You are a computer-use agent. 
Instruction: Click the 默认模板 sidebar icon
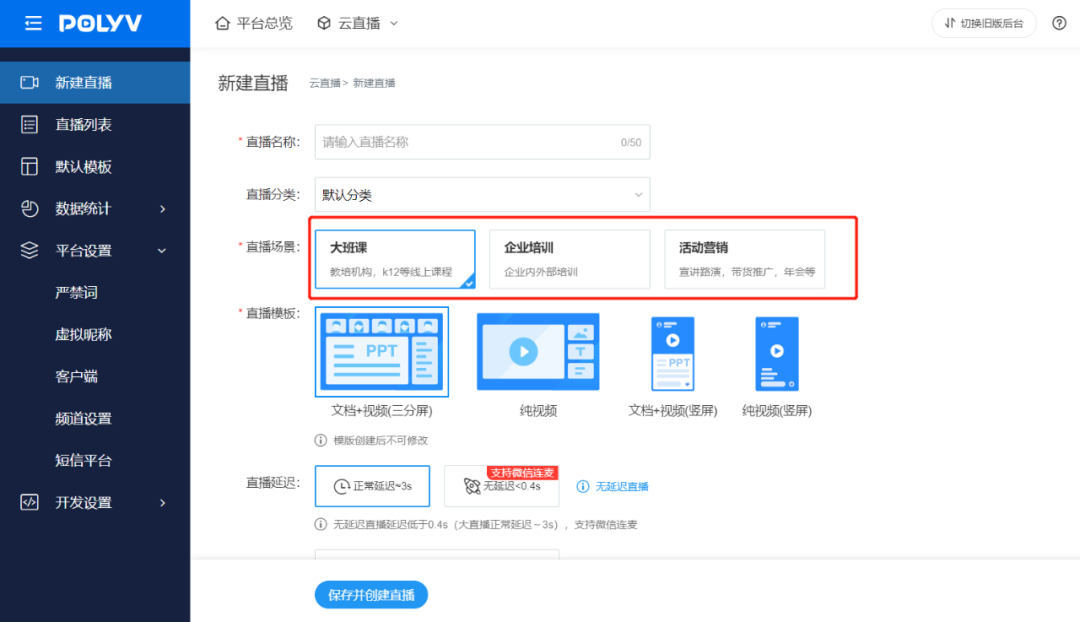point(30,167)
